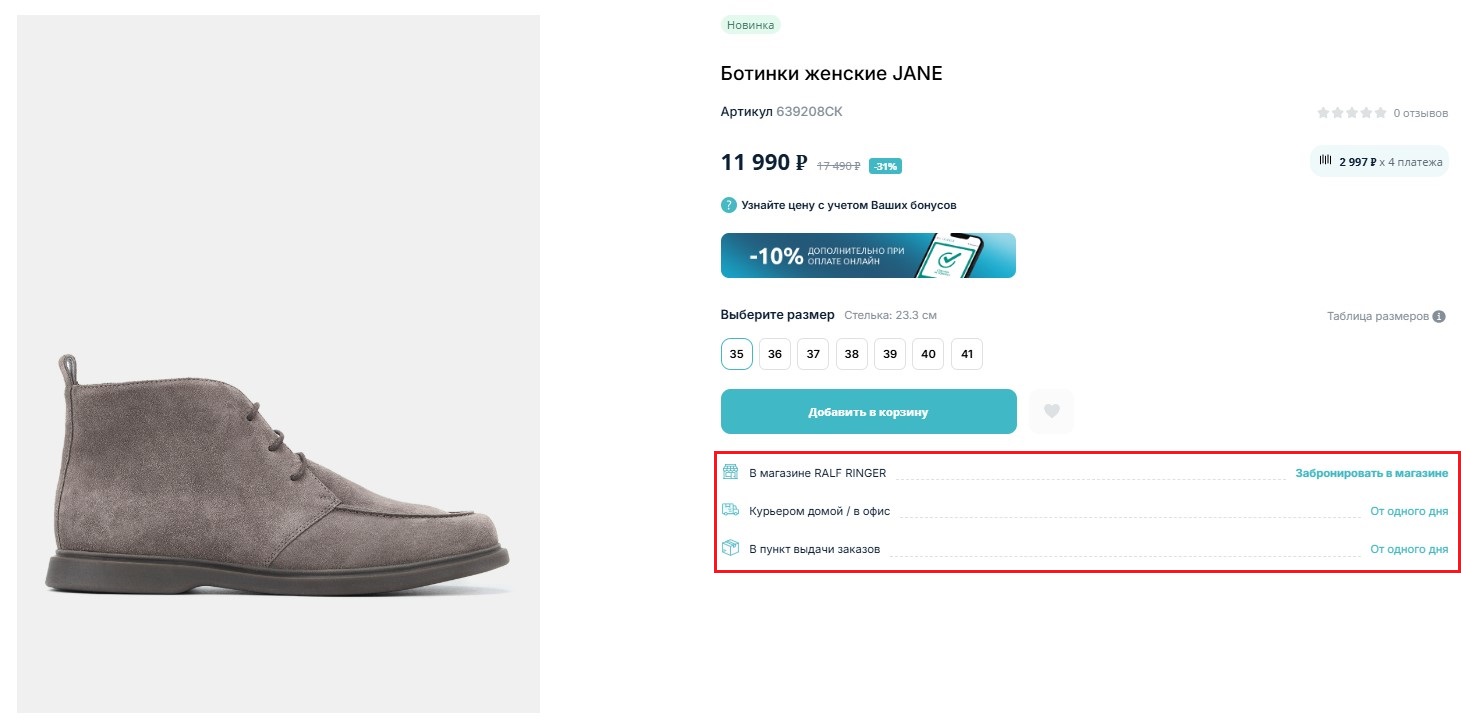Click the question mark bonus icon
Screen dimensions: 1476x728
pos(729,205)
